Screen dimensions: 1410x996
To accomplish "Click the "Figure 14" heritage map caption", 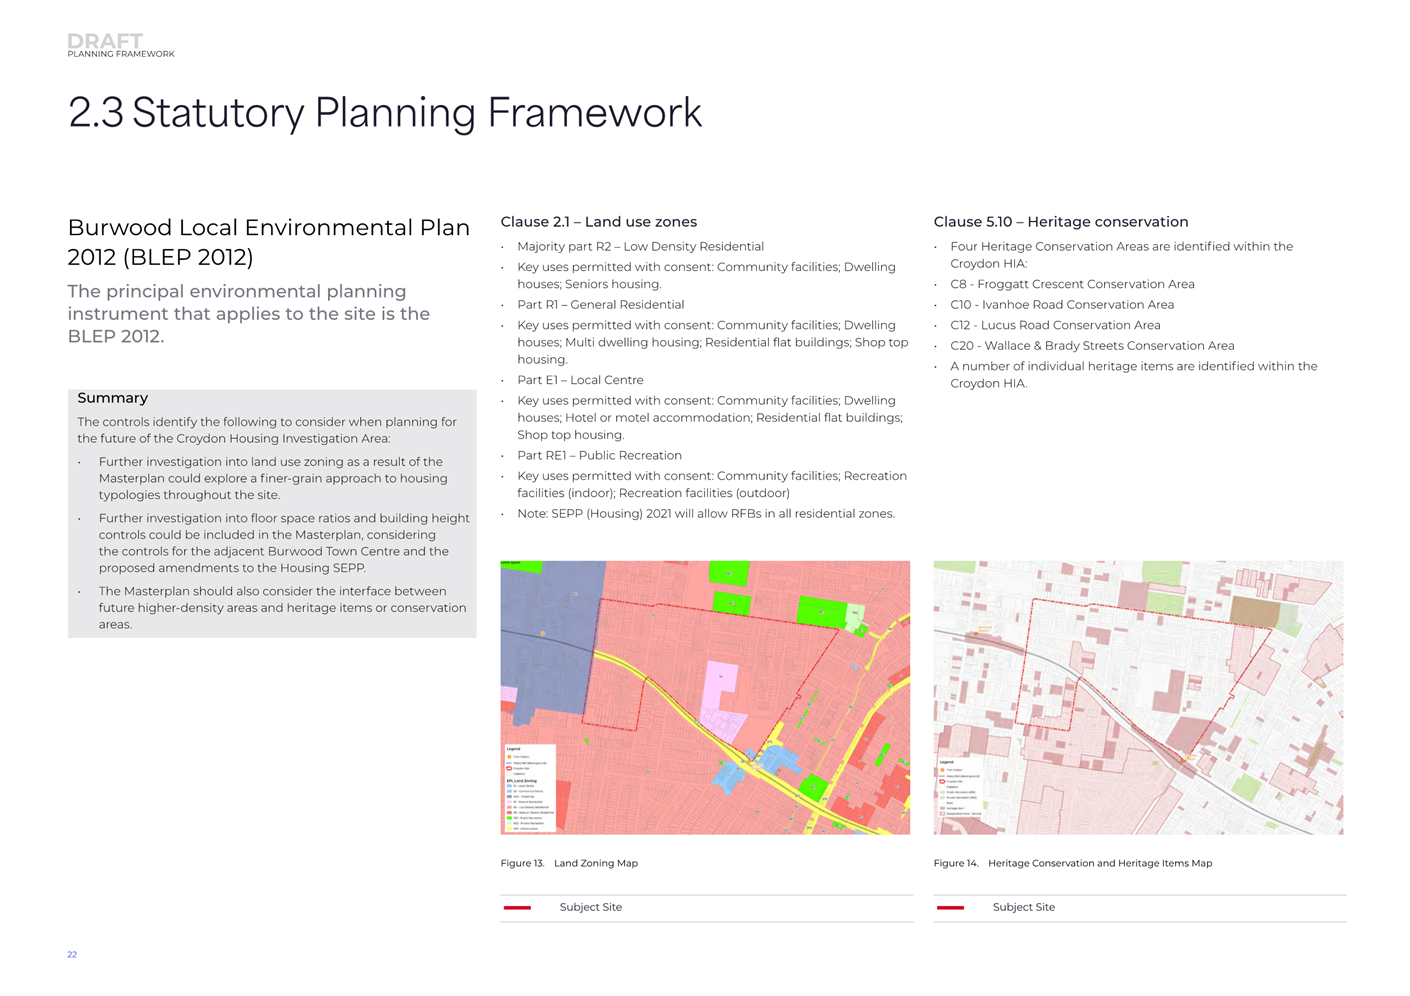I will (x=1072, y=863).
